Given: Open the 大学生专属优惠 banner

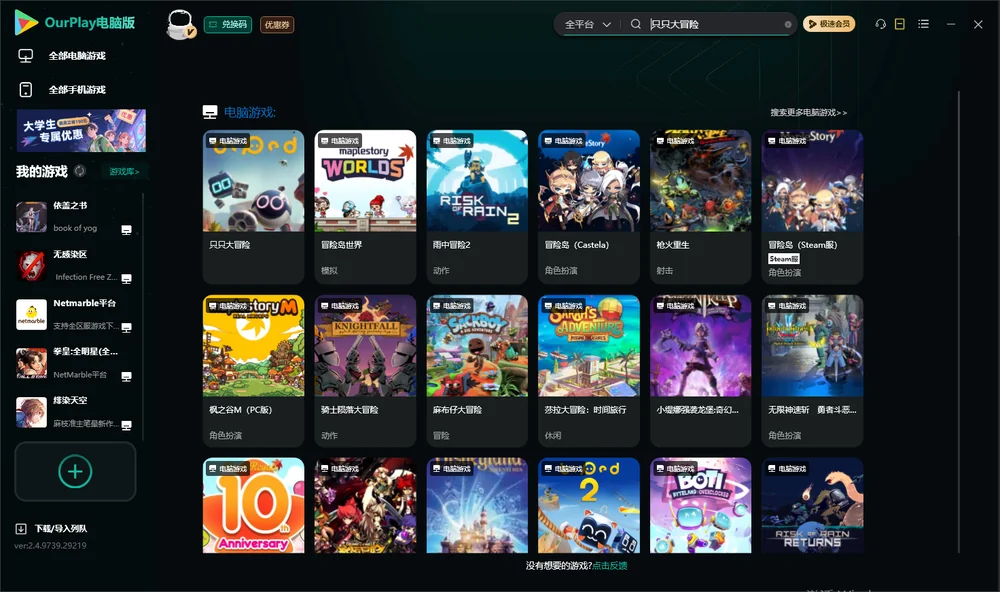Looking at the screenshot, I should pos(82,130).
